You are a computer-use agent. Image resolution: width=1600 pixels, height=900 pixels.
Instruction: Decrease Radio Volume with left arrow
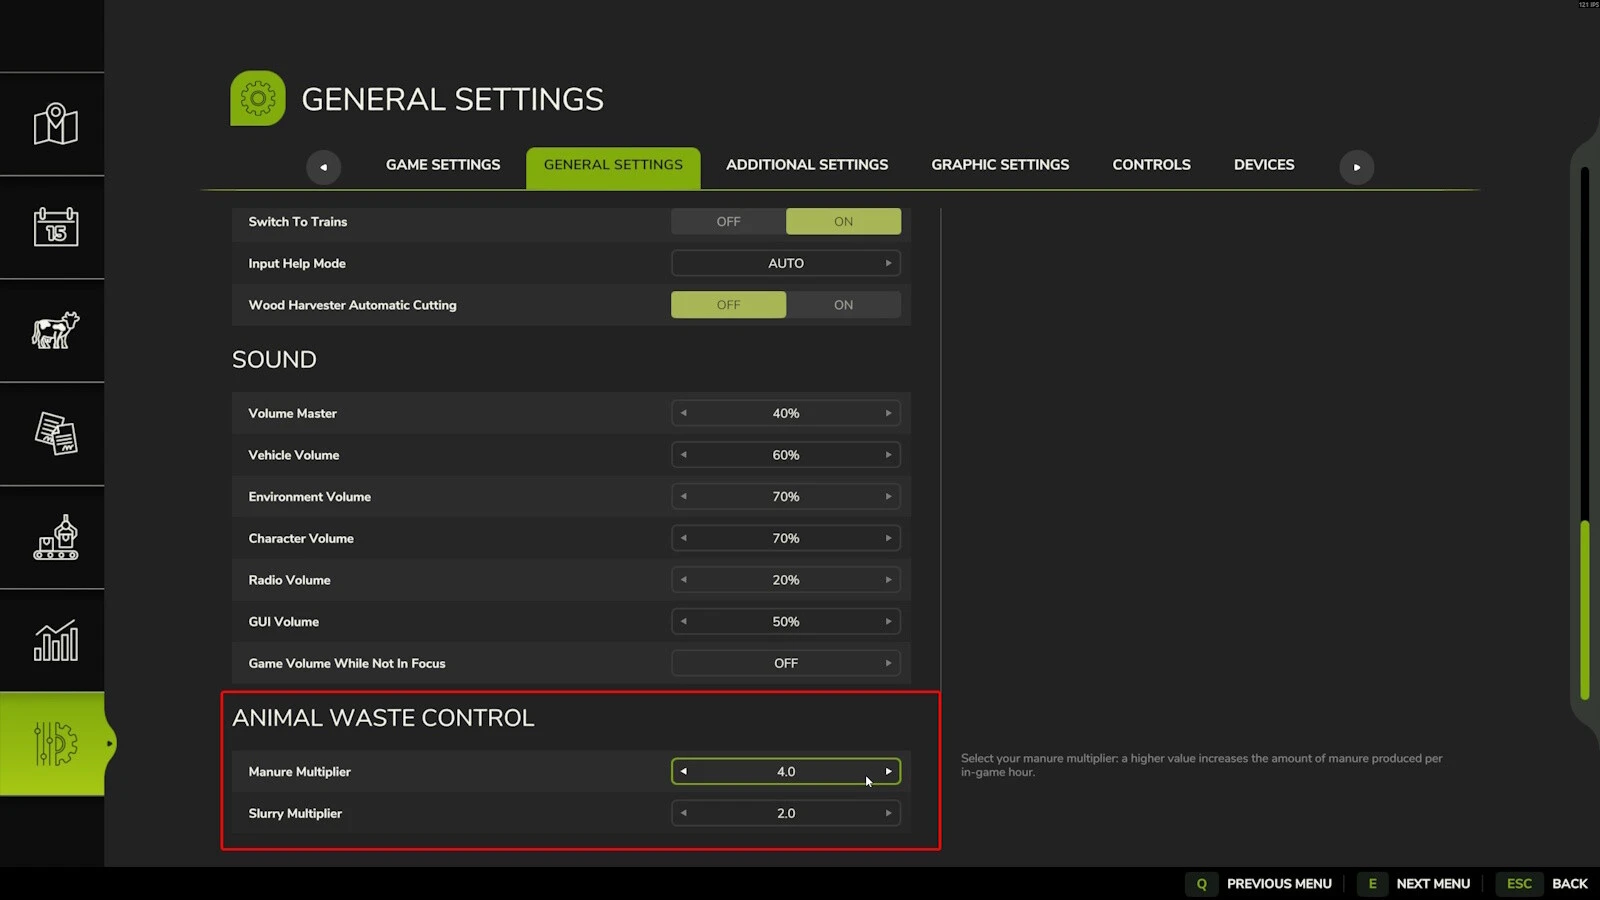click(x=684, y=580)
